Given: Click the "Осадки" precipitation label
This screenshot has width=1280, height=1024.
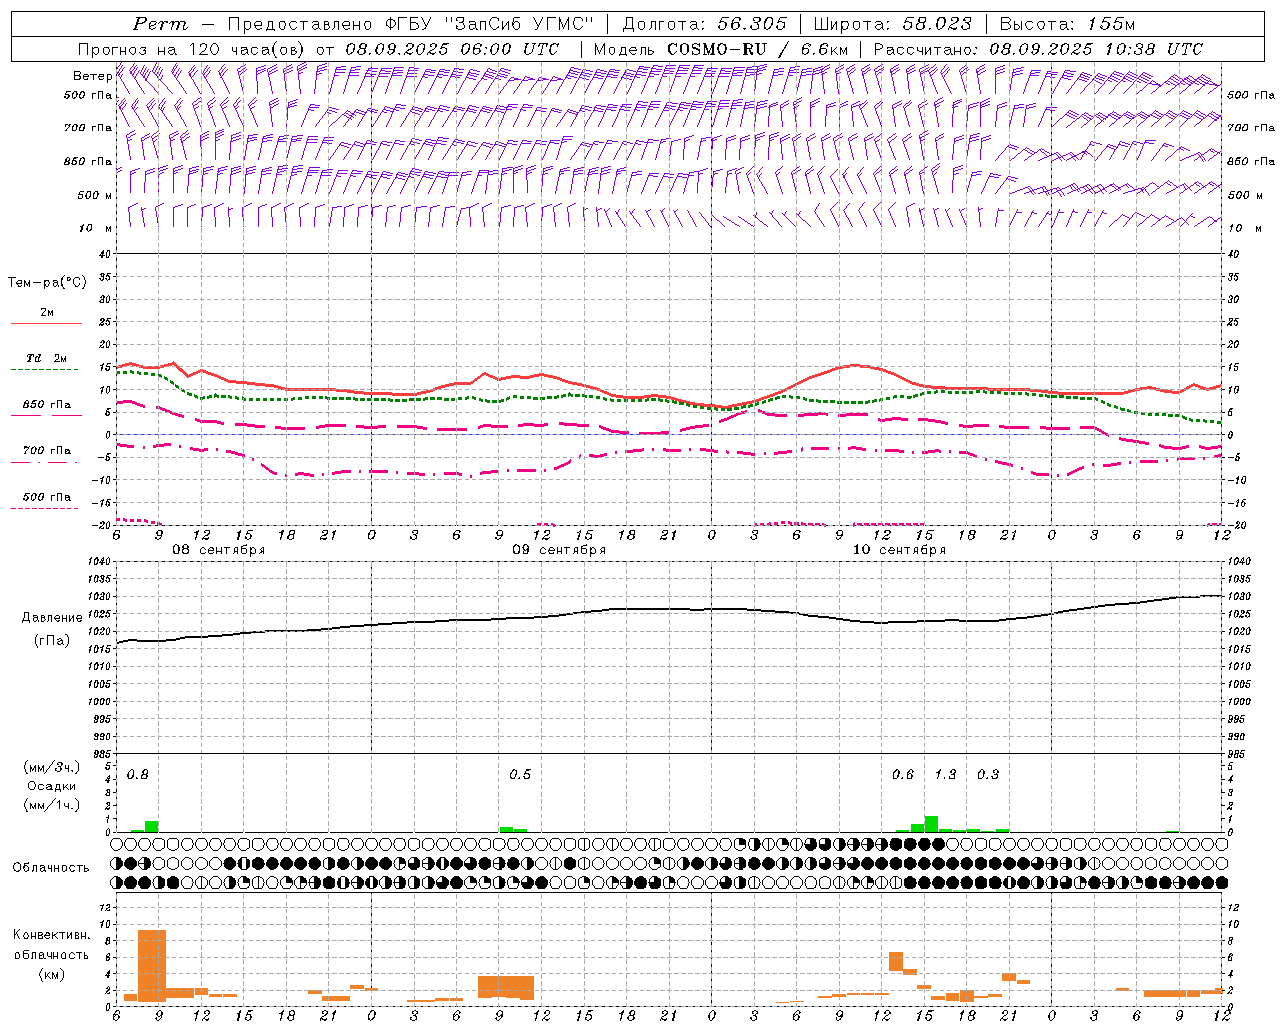Looking at the screenshot, I should point(52,786).
